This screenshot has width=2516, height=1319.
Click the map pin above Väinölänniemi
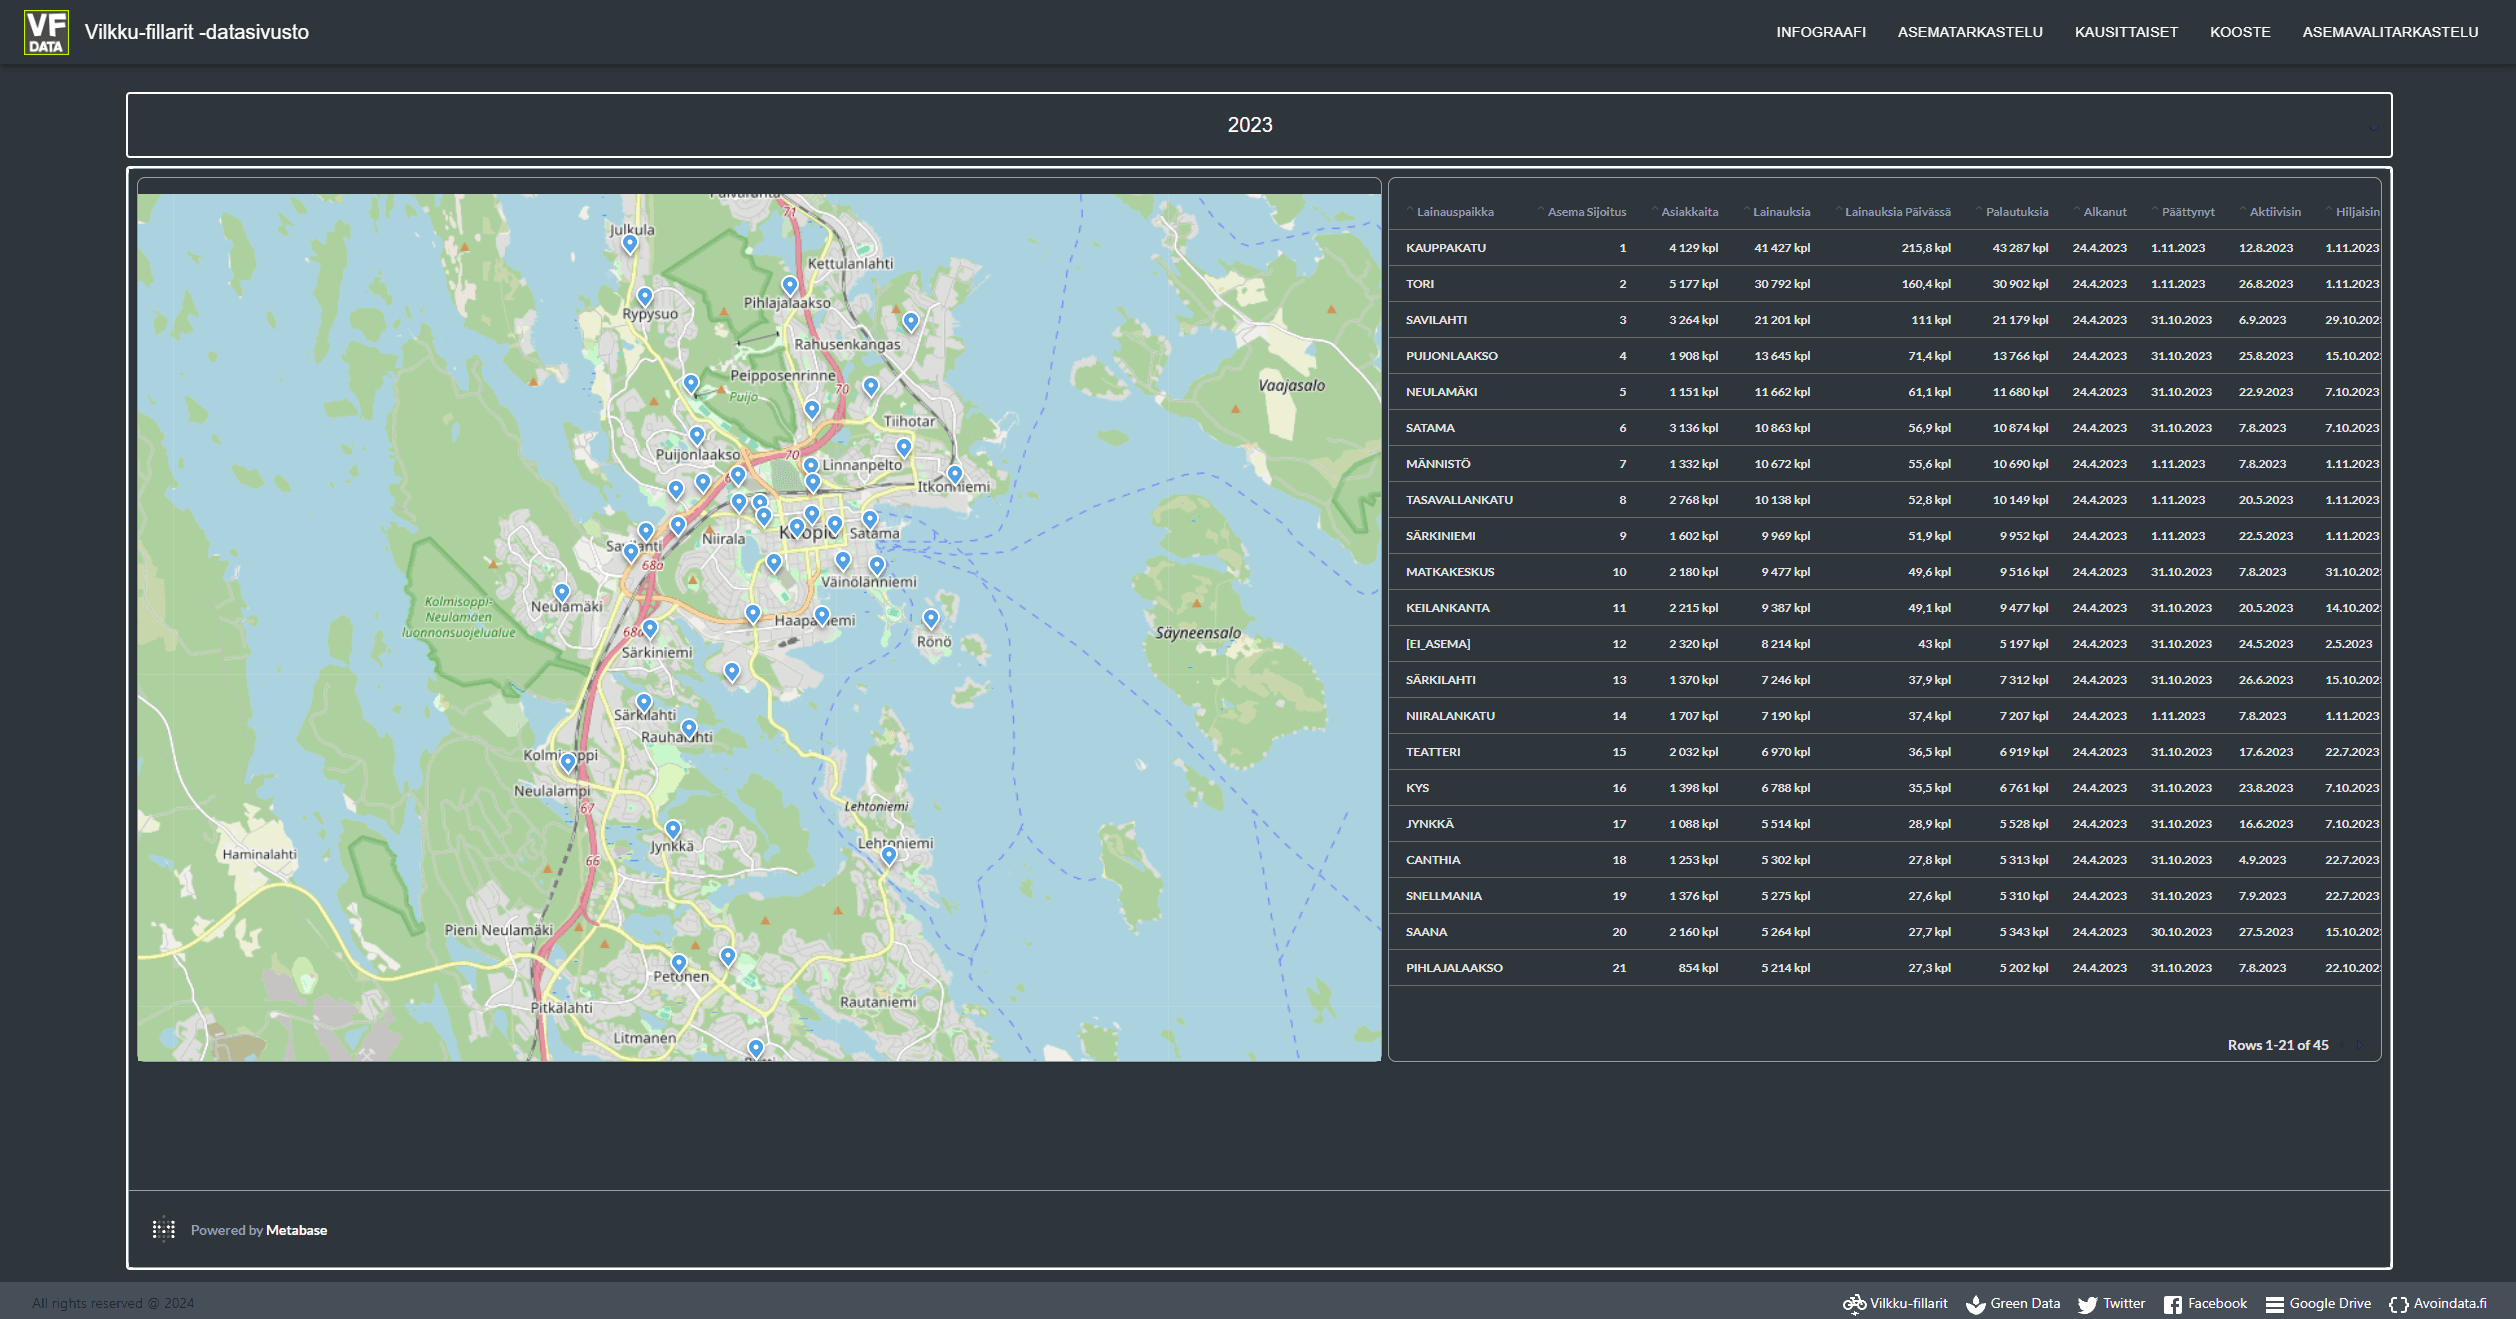coord(877,567)
